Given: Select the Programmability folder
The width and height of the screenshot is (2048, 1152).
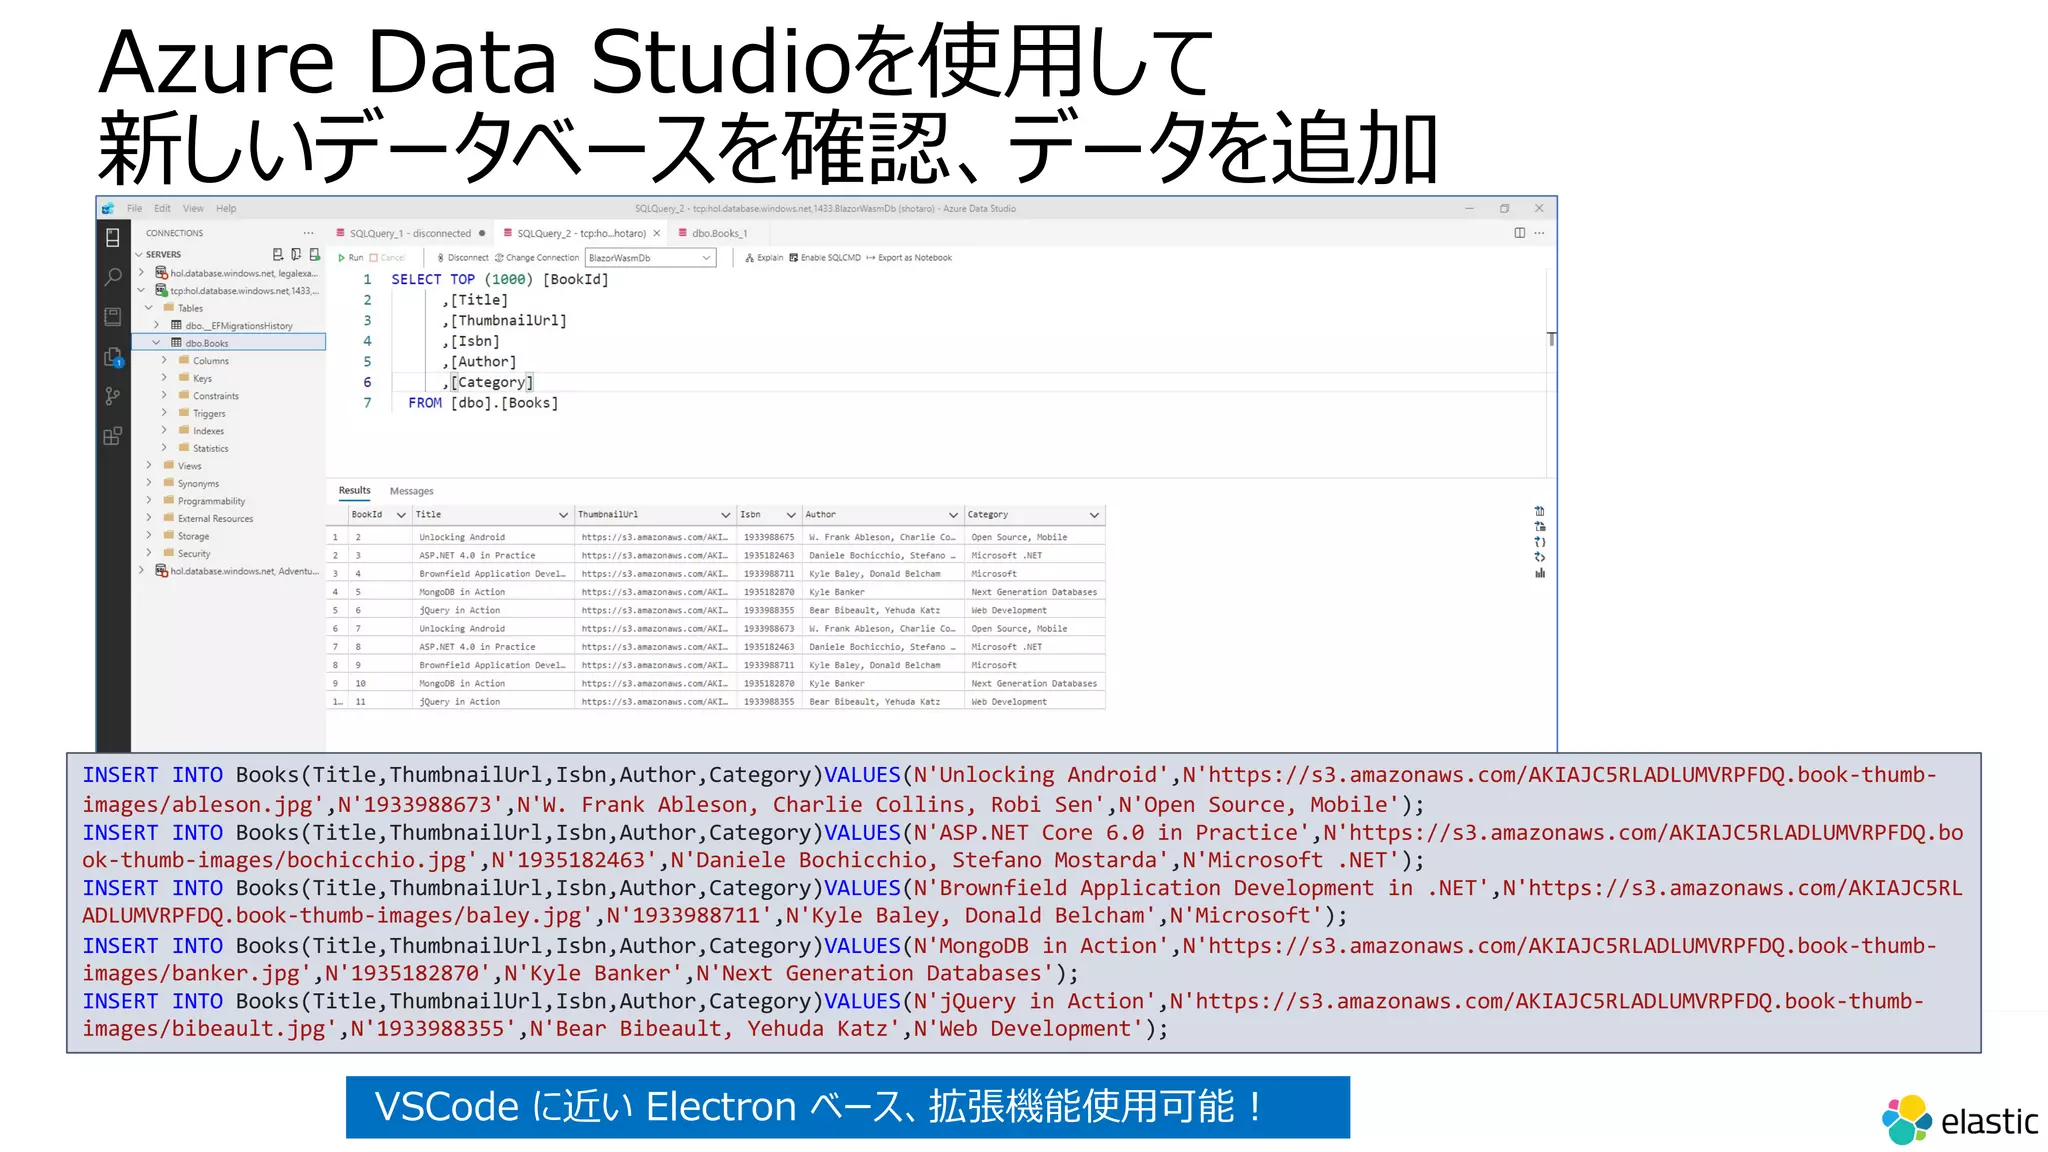Looking at the screenshot, I should click(211, 501).
